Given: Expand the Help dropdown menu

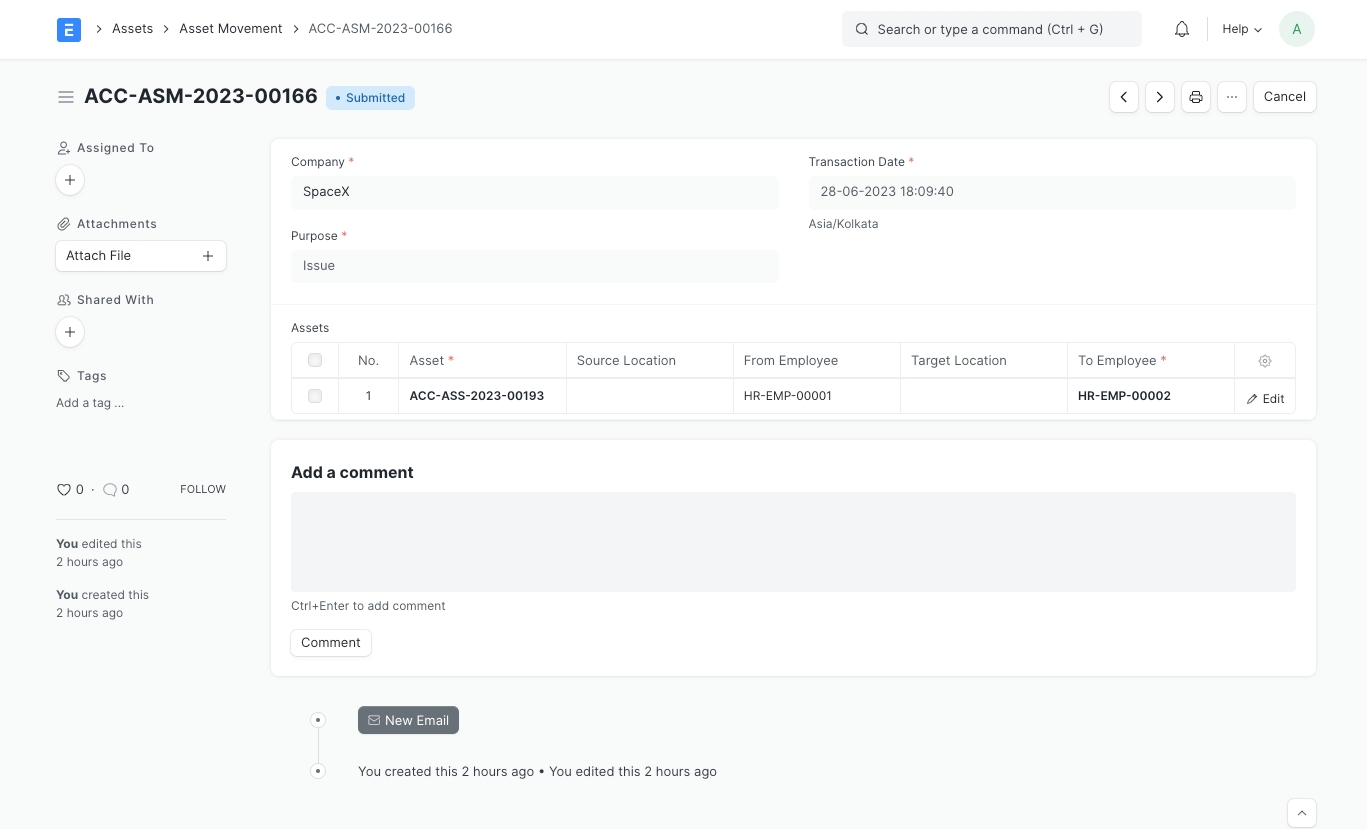Looking at the screenshot, I should pos(1241,30).
